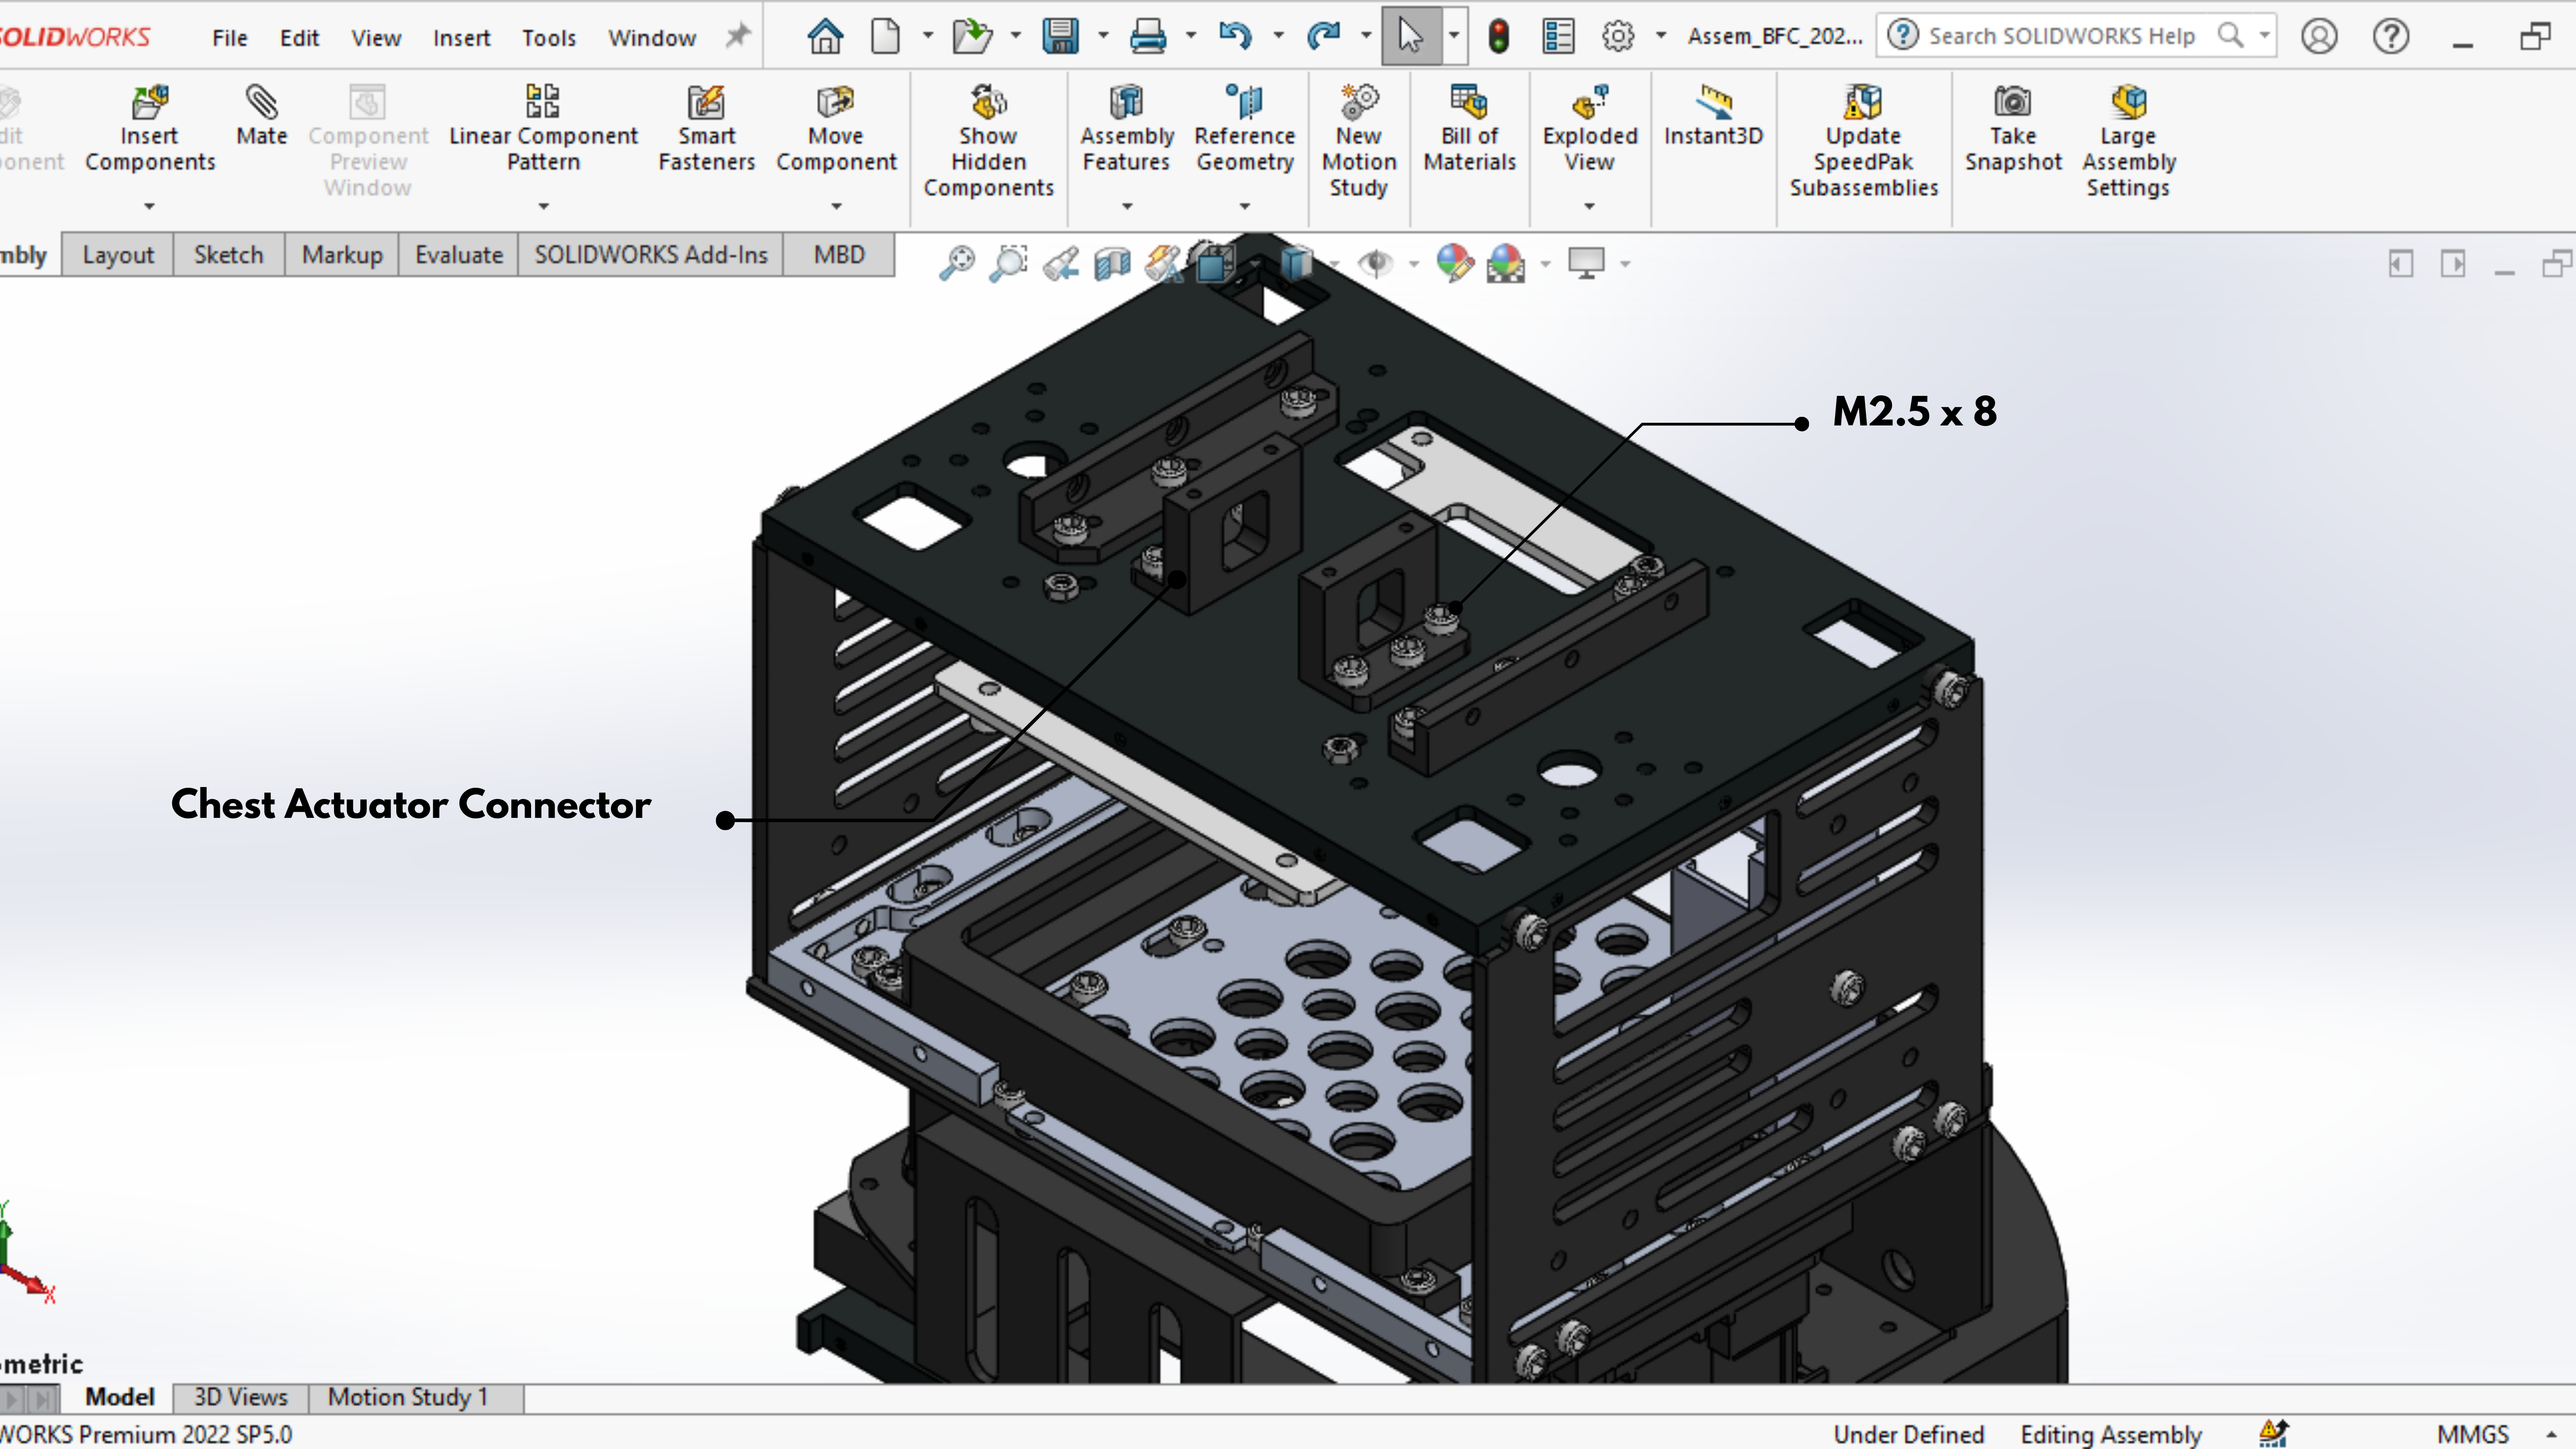This screenshot has height=1449, width=2576.
Task: Switch to the MBD tab
Action: (839, 255)
